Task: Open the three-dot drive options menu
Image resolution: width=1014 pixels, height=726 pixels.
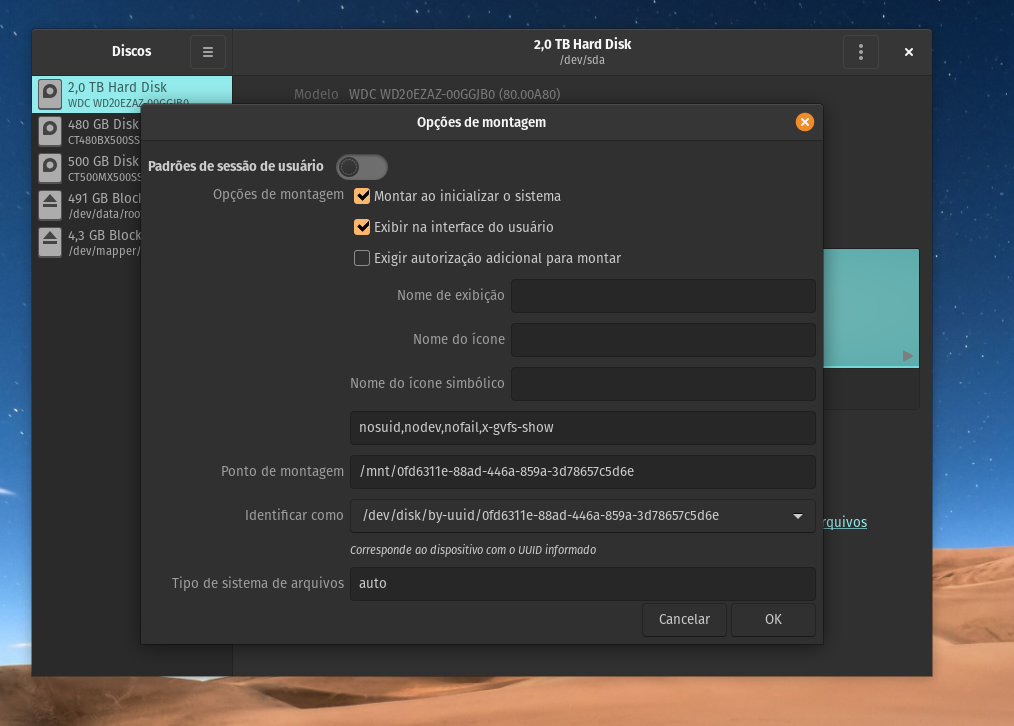Action: click(861, 52)
